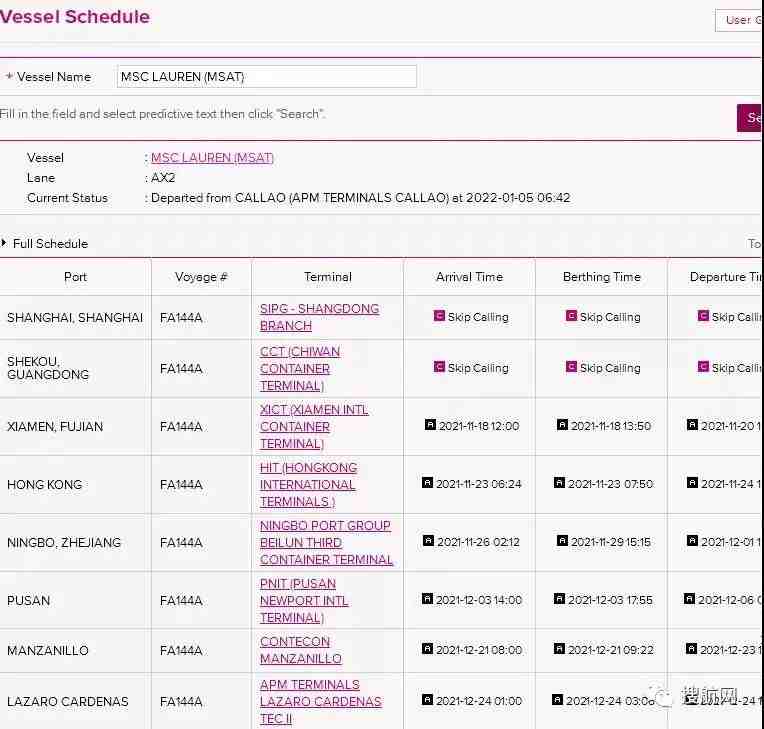Select SHANGHAI, SHANGHAI port cell

(75, 317)
